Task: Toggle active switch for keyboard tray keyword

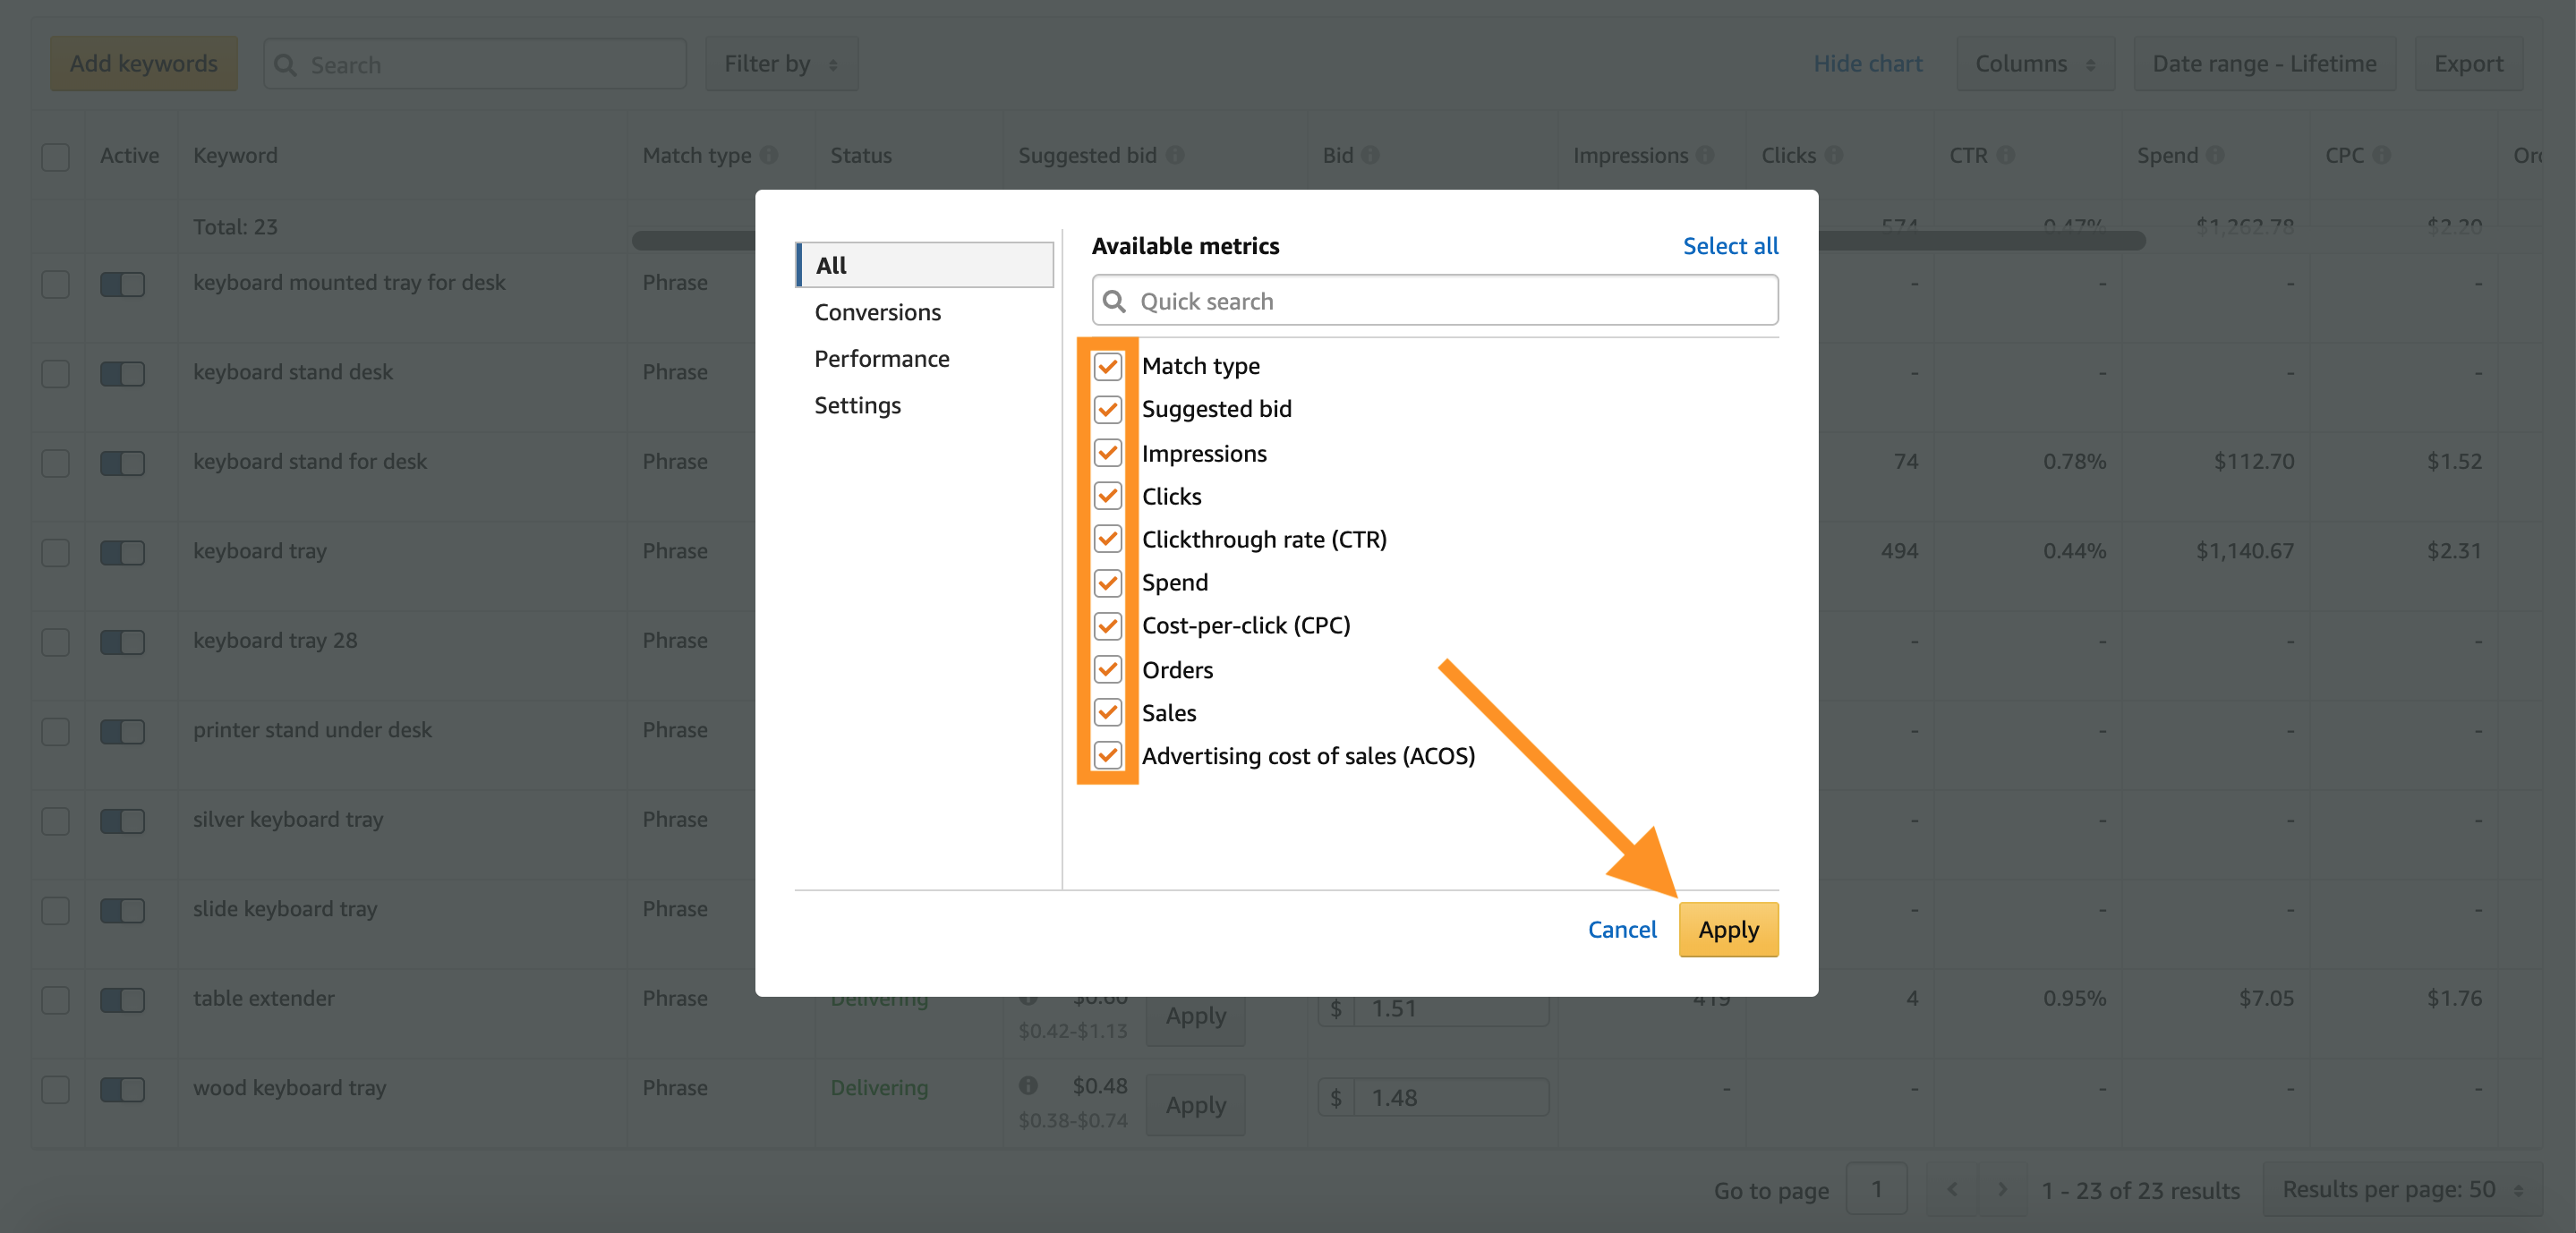Action: coord(122,552)
